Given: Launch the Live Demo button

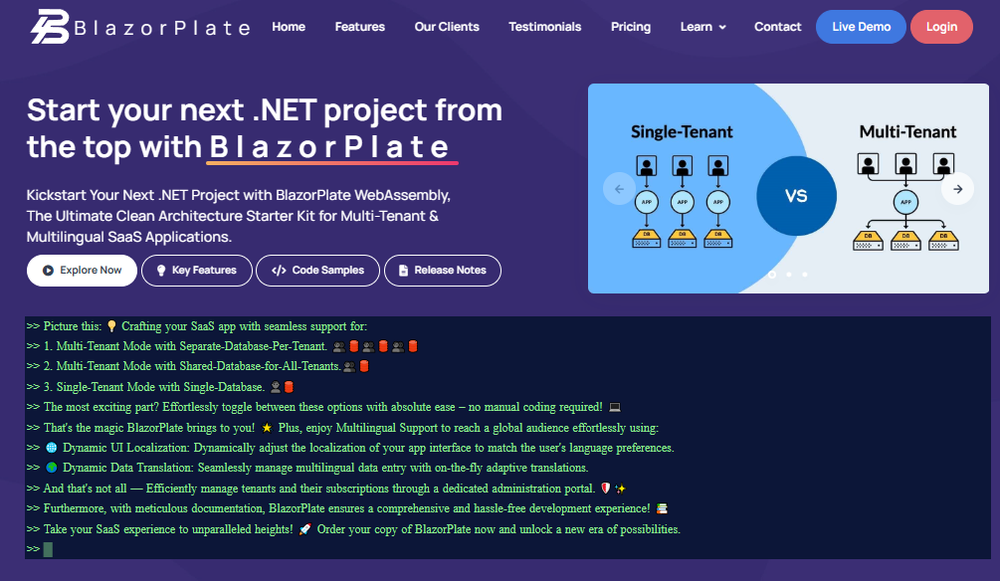Looking at the screenshot, I should pyautogui.click(x=861, y=27).
